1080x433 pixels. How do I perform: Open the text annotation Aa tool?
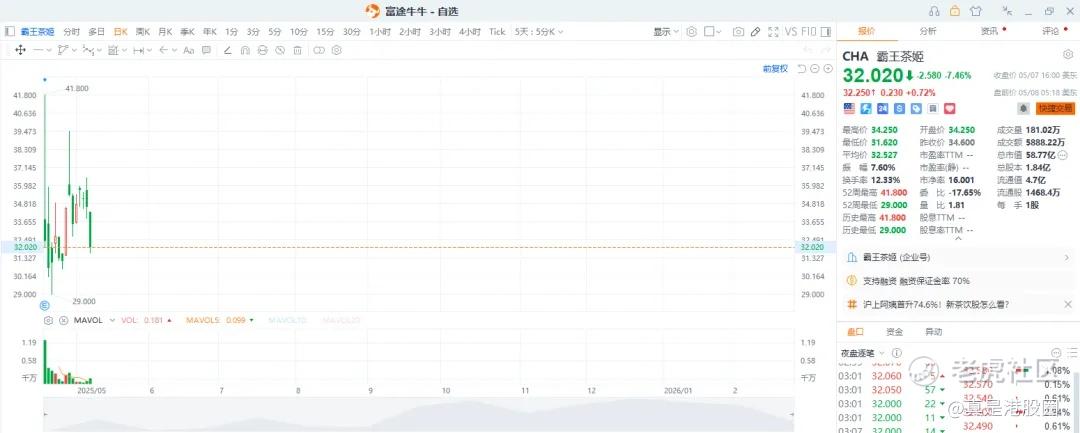point(188,50)
